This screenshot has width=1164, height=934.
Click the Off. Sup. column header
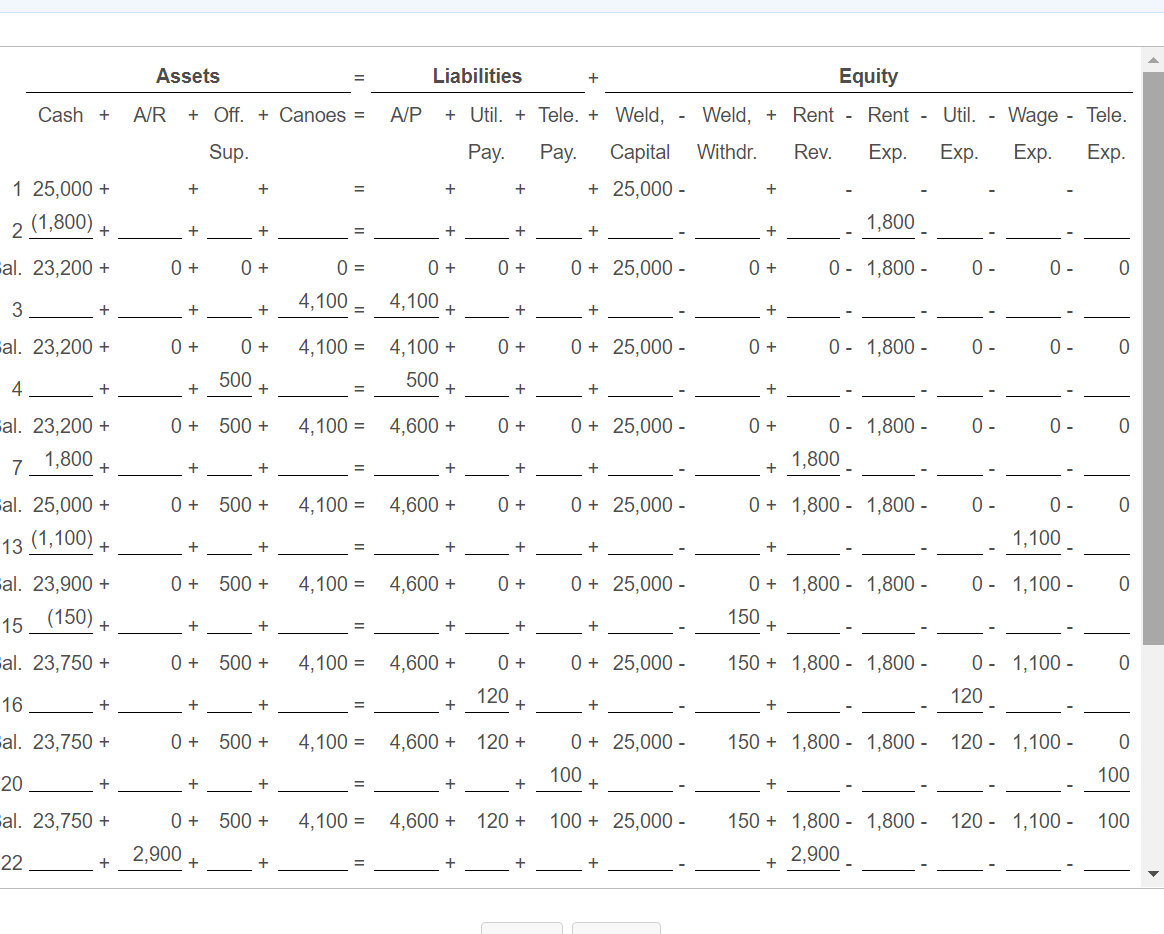(229, 134)
